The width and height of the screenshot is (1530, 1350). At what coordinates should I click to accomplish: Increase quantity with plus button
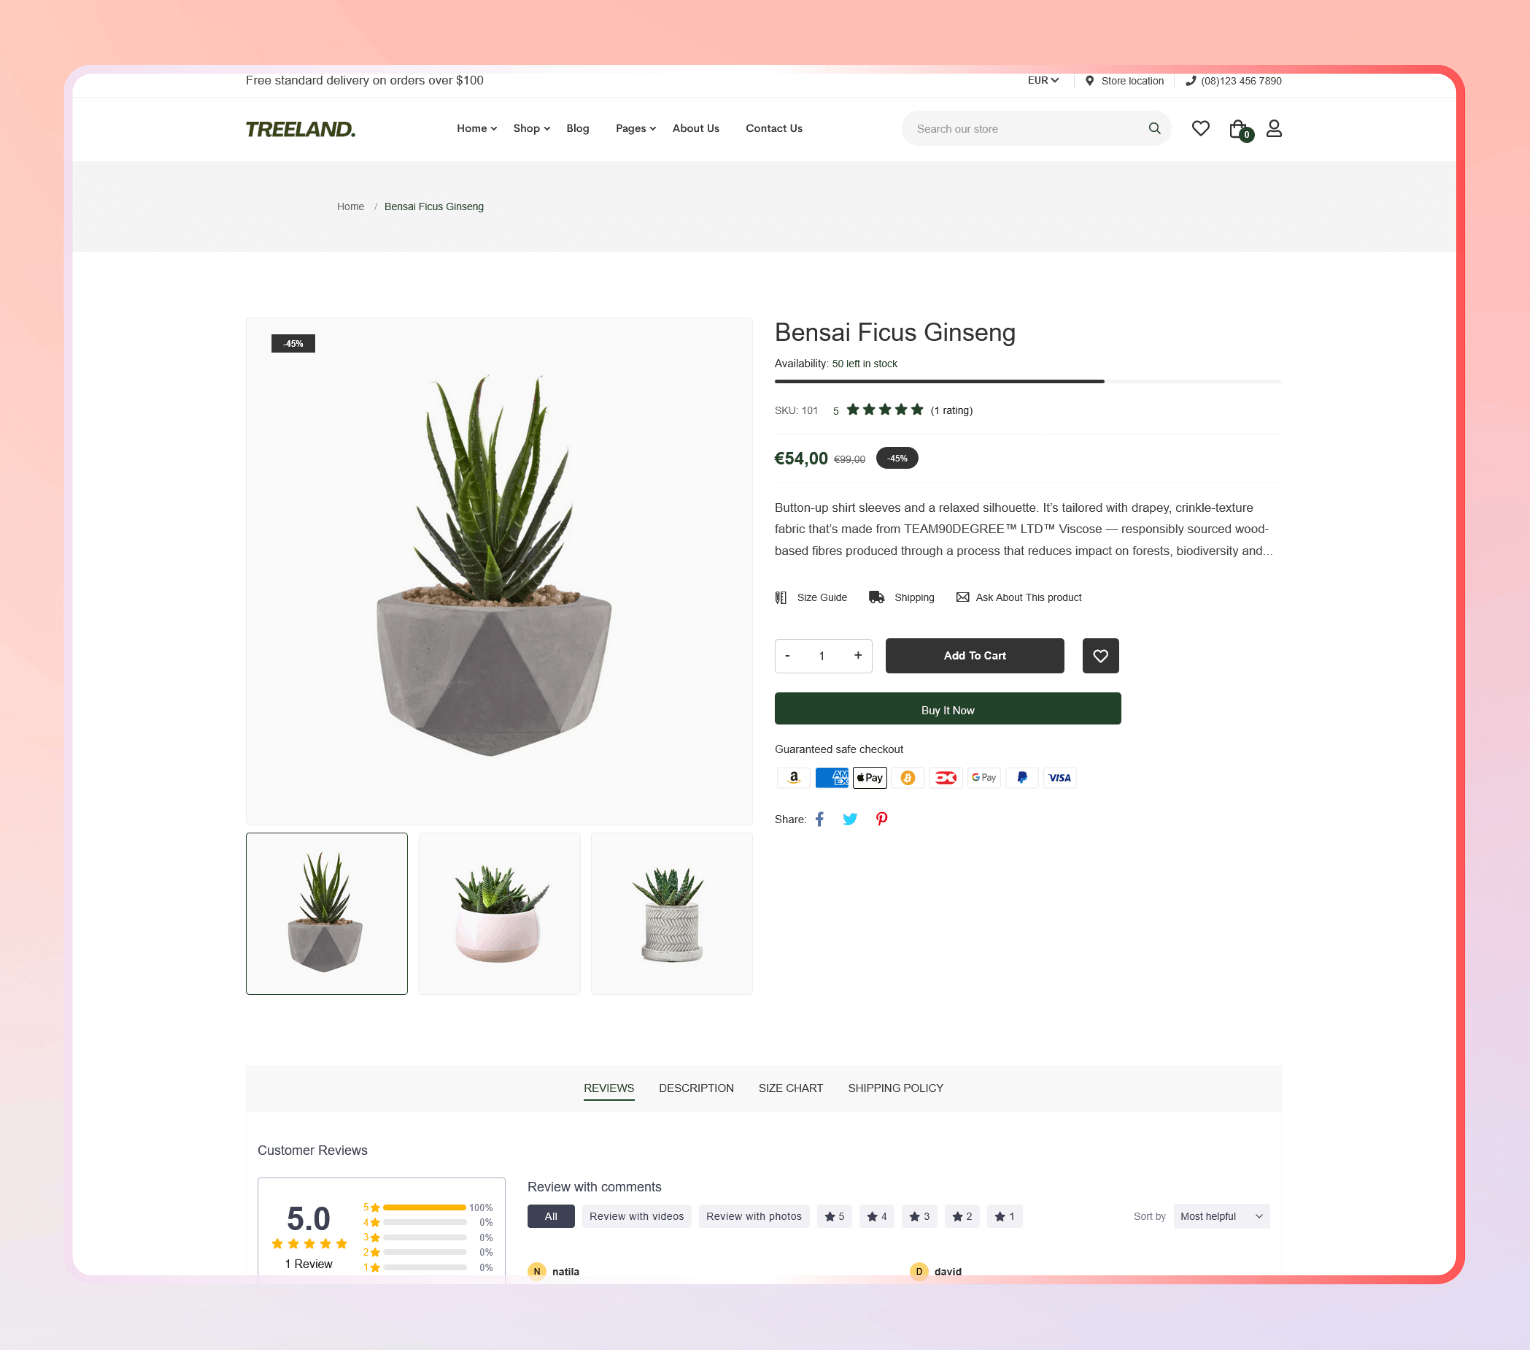[x=858, y=656]
